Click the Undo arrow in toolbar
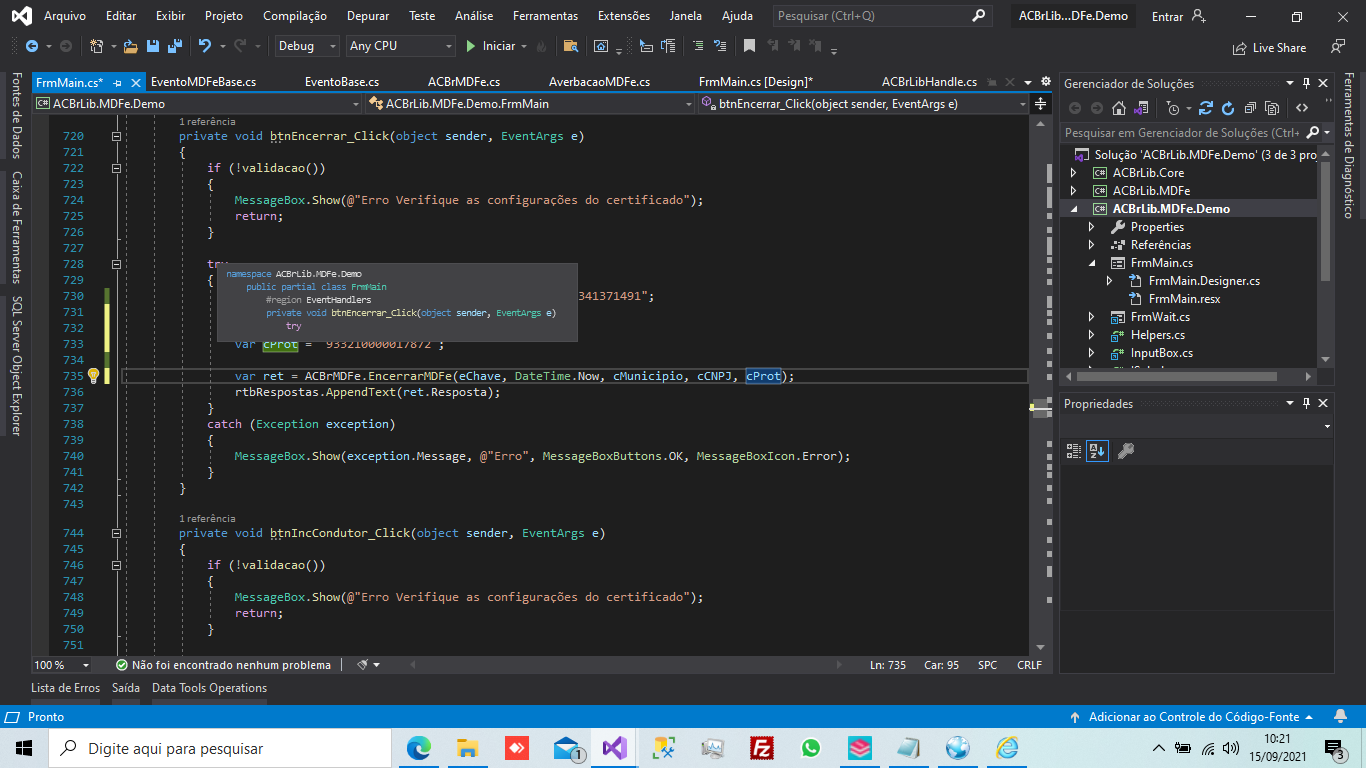The width and height of the screenshot is (1366, 768). tap(204, 46)
